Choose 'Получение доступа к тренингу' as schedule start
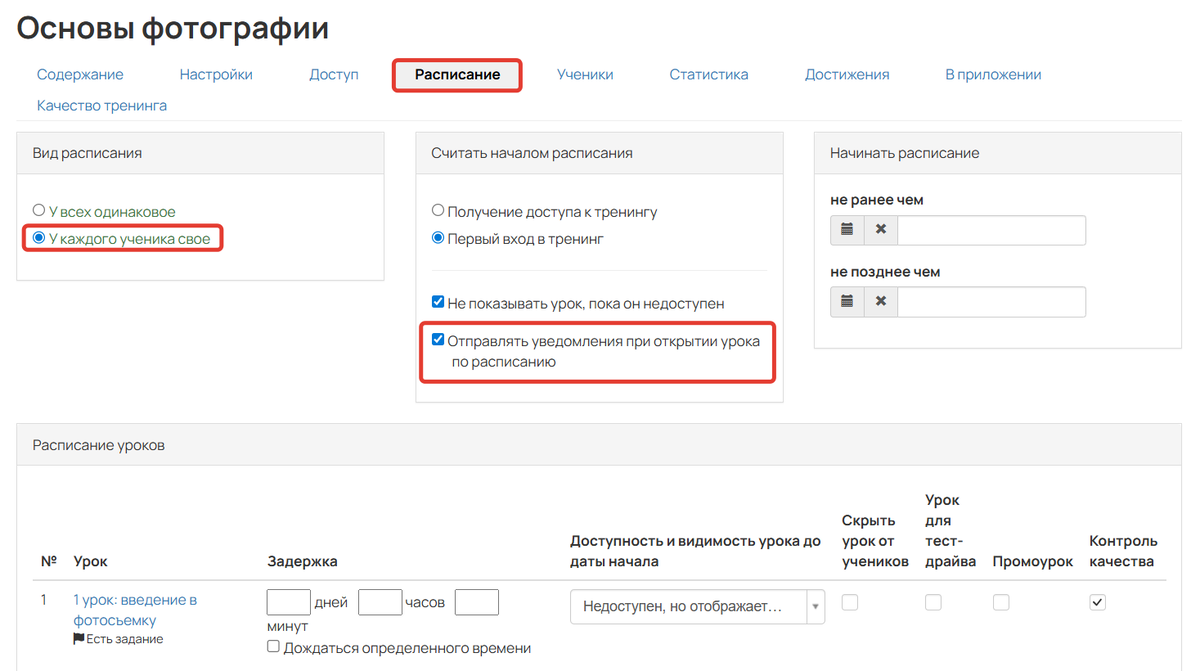Viewport: 1200px width, 671px height. click(438, 211)
